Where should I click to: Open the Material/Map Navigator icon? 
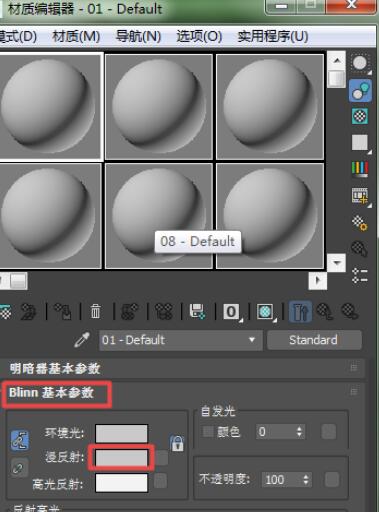[x=360, y=275]
